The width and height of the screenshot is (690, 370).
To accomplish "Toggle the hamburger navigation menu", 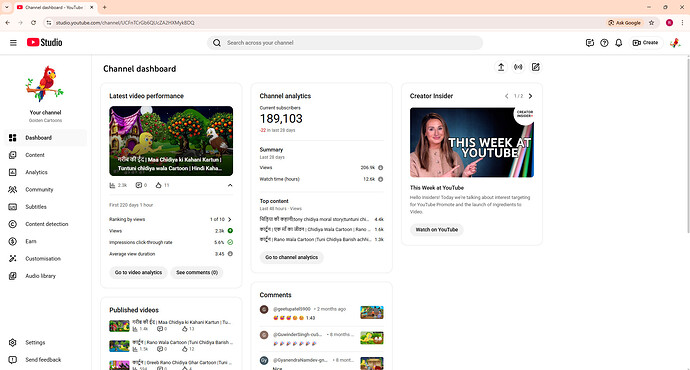I will coord(13,43).
